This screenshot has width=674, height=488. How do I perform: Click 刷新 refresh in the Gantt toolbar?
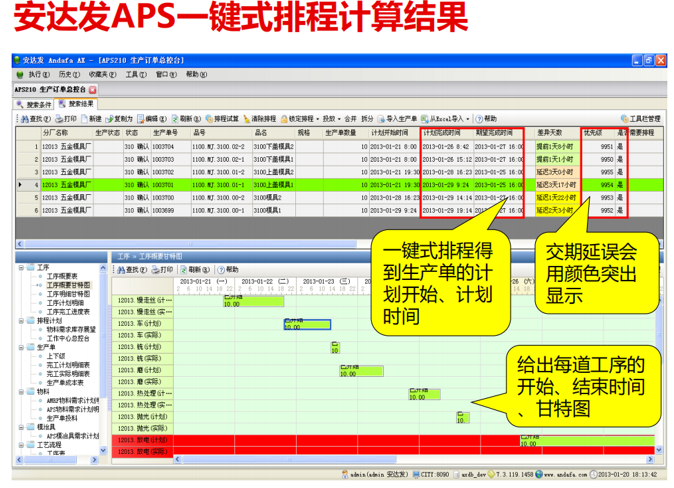coord(195,270)
